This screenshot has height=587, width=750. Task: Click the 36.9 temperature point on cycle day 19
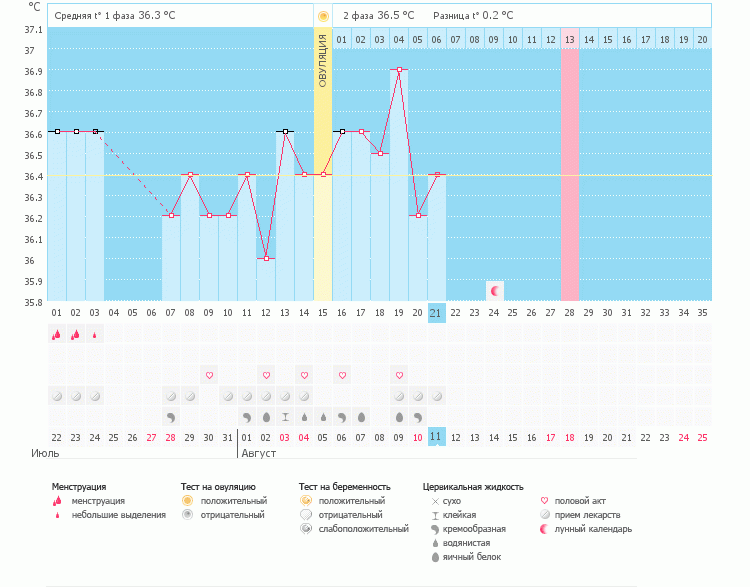(399, 70)
